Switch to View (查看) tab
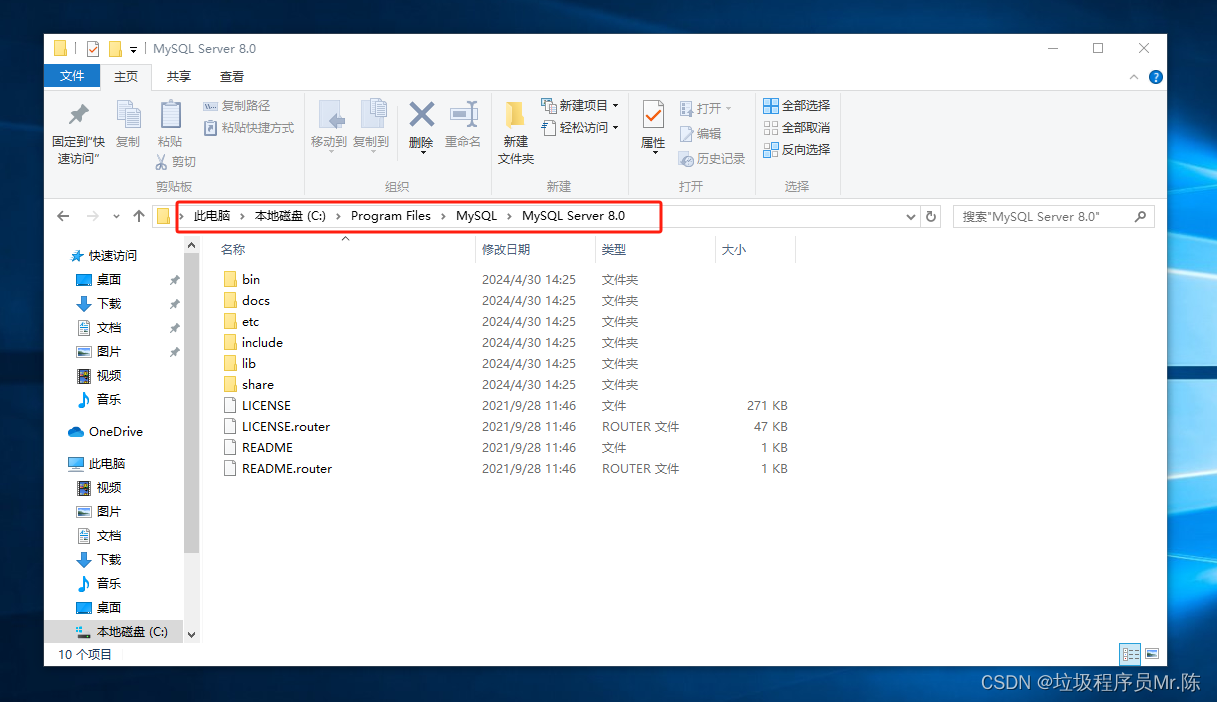 232,76
